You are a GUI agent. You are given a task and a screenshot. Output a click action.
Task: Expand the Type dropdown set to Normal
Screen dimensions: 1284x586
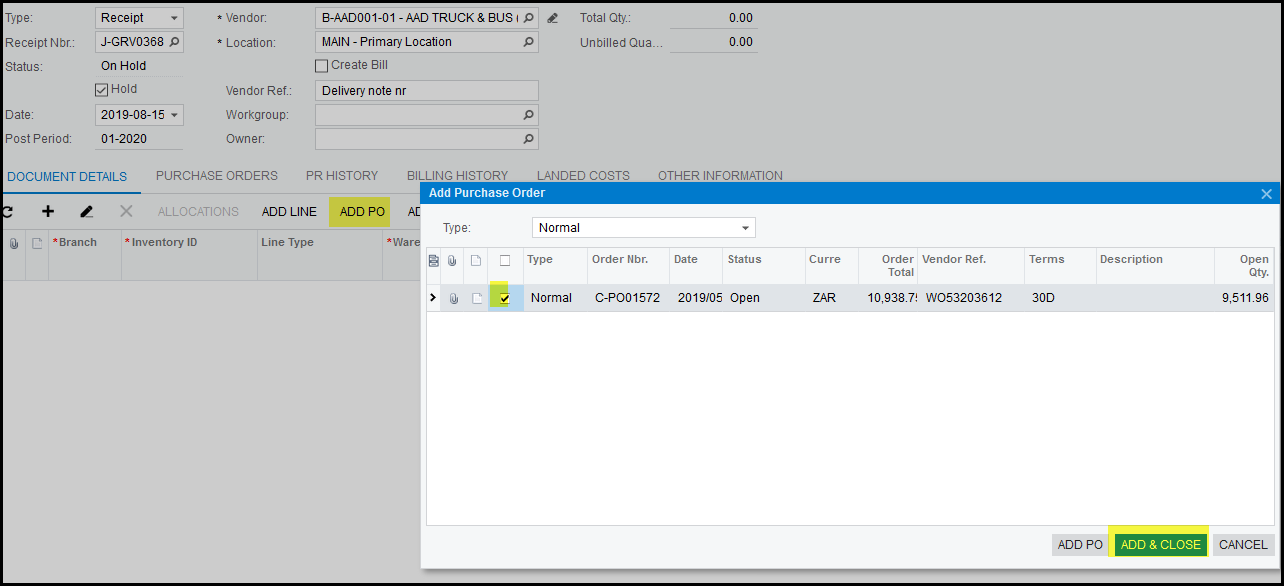point(745,228)
